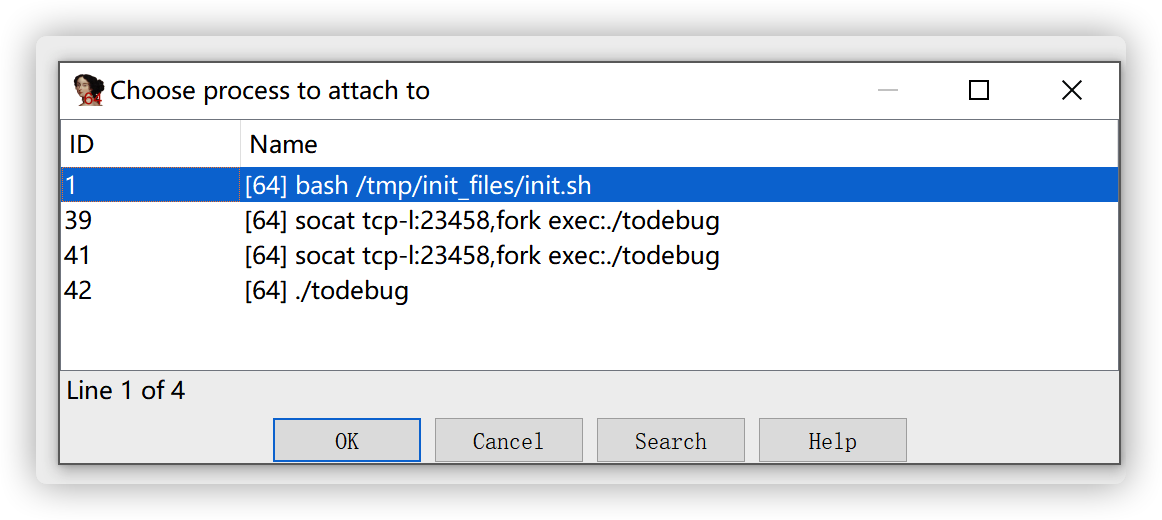Open Help for attaching to process
The image size is (1162, 520).
(832, 441)
